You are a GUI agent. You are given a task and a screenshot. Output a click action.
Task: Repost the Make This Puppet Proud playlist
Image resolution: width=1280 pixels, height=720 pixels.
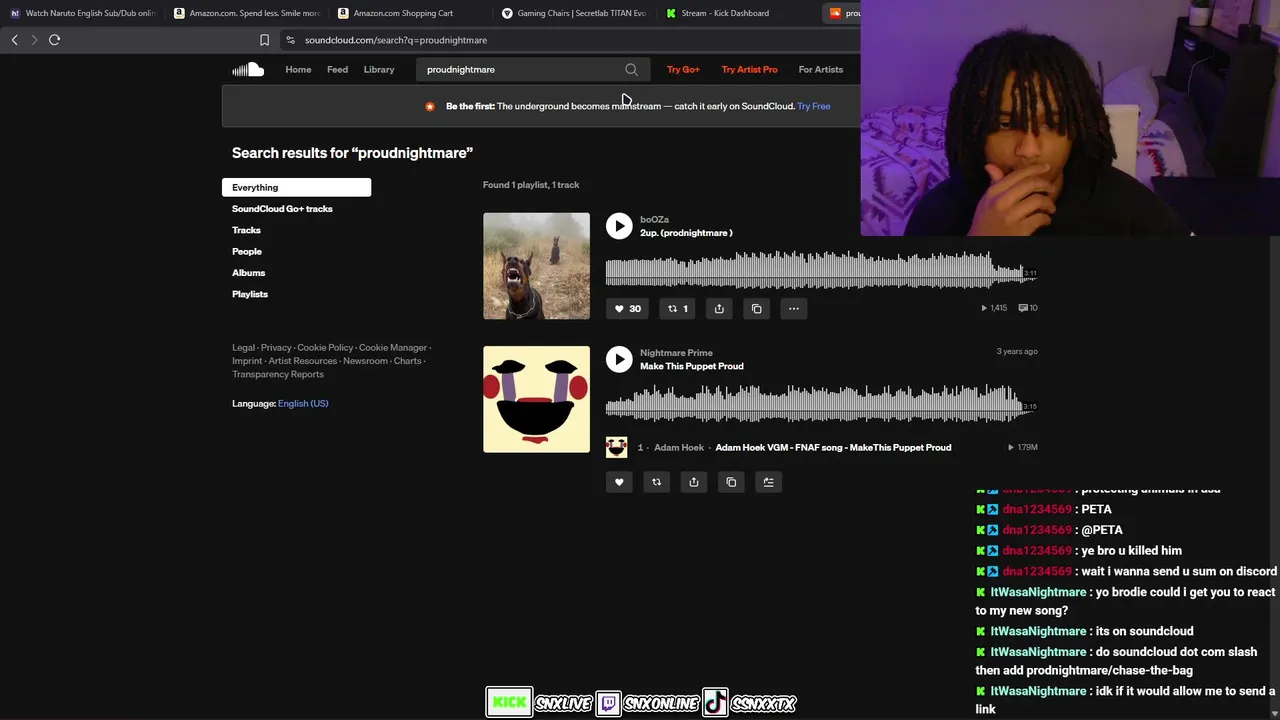point(656,482)
